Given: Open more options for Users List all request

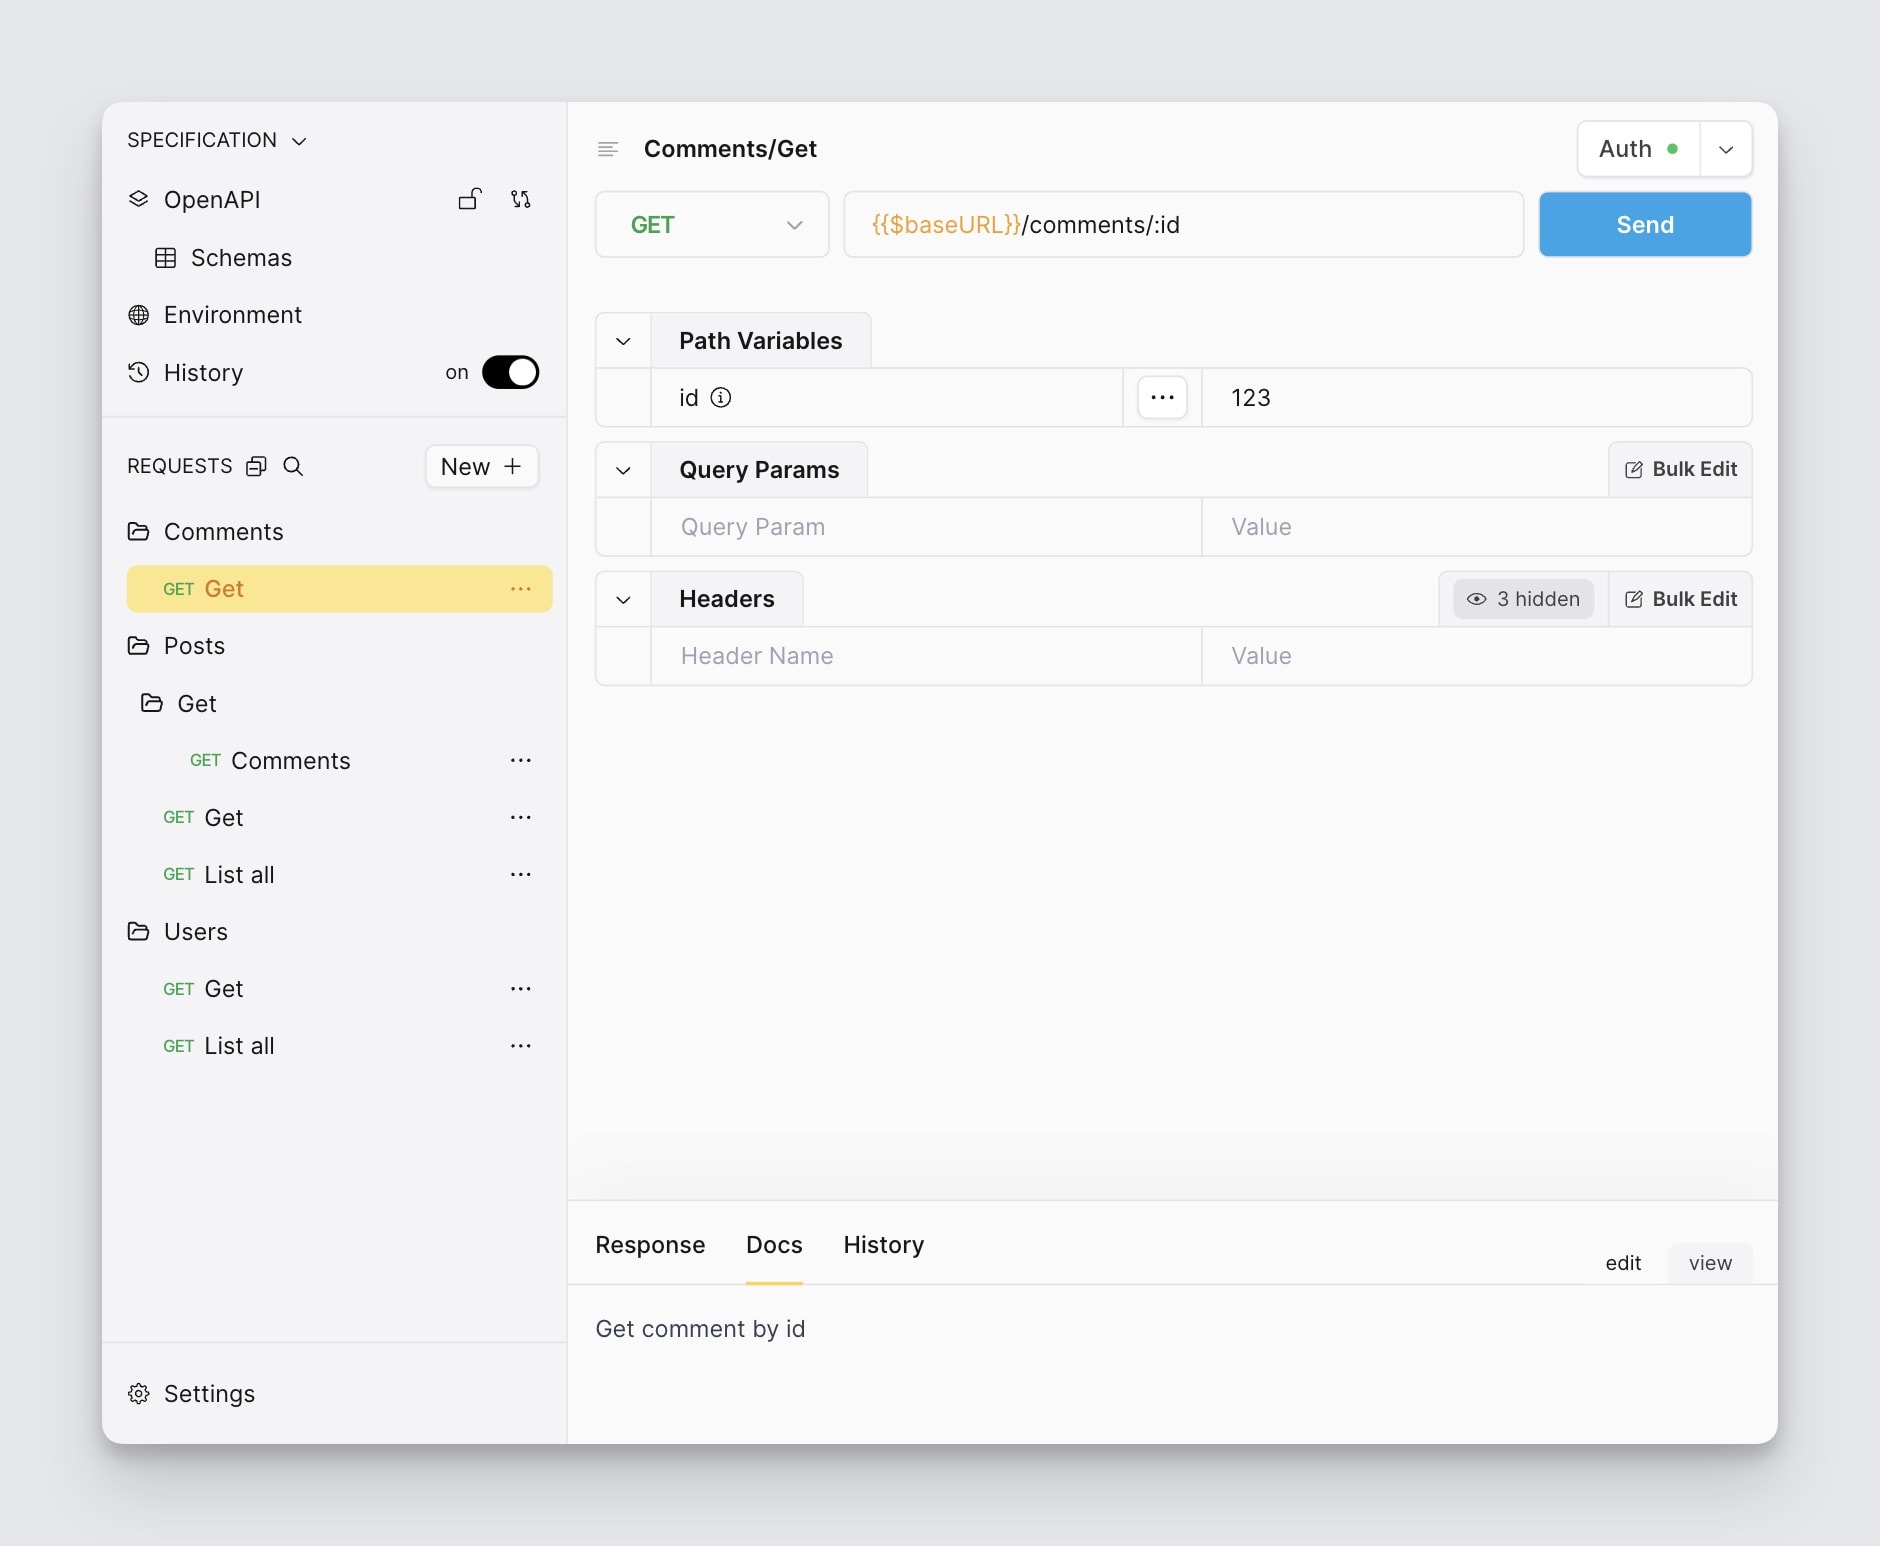Looking at the screenshot, I should (x=521, y=1046).
